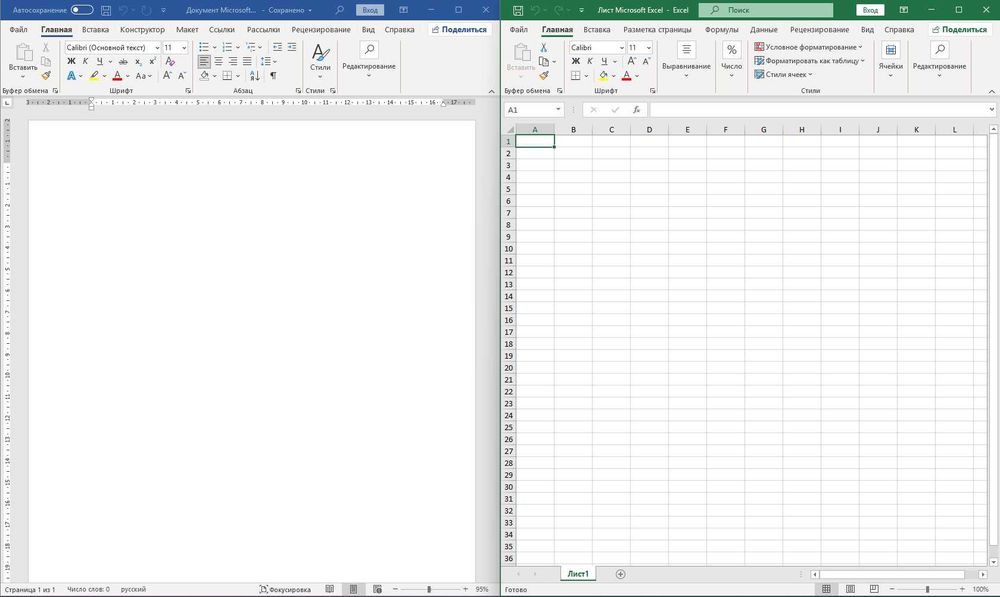Increase font size in Word
The height and width of the screenshot is (597, 1000).
click(167, 75)
